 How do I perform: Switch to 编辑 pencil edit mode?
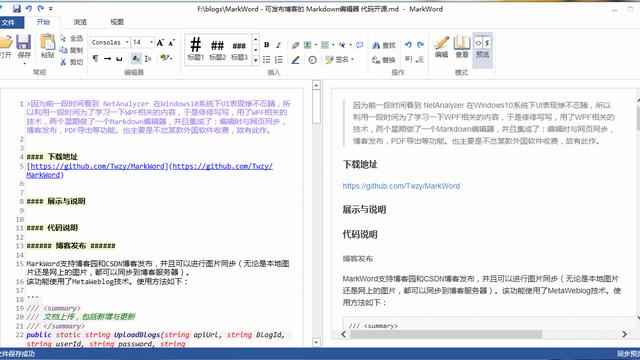441,46
